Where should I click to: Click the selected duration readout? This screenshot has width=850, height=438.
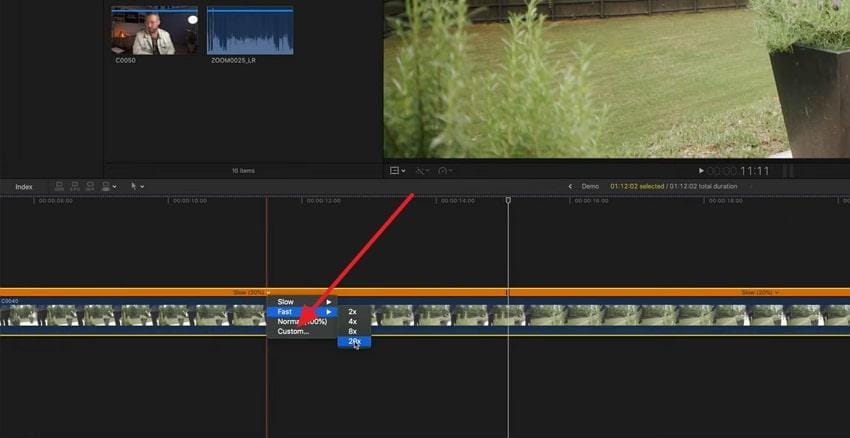[x=637, y=186]
